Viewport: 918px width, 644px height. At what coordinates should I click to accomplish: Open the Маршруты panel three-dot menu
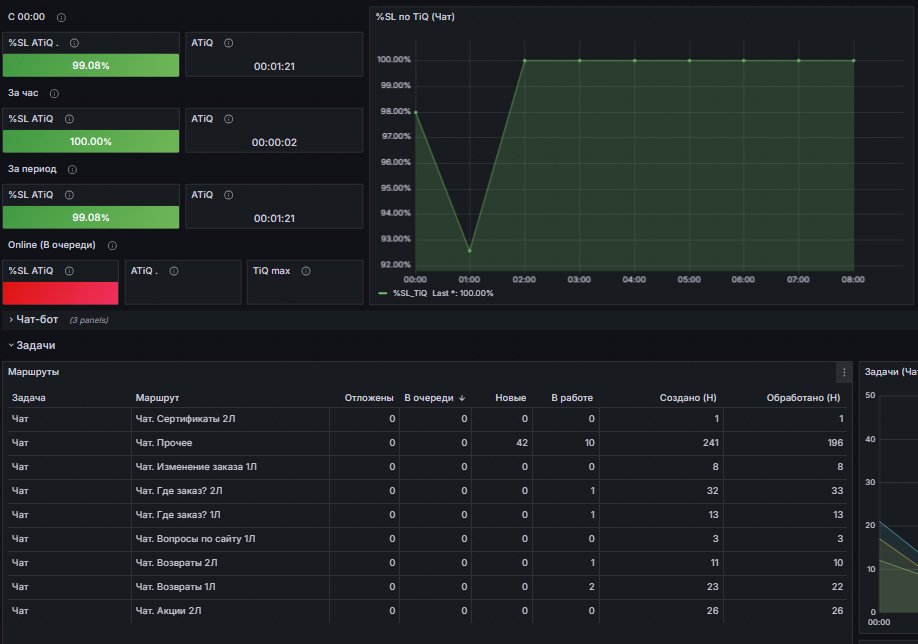844,372
